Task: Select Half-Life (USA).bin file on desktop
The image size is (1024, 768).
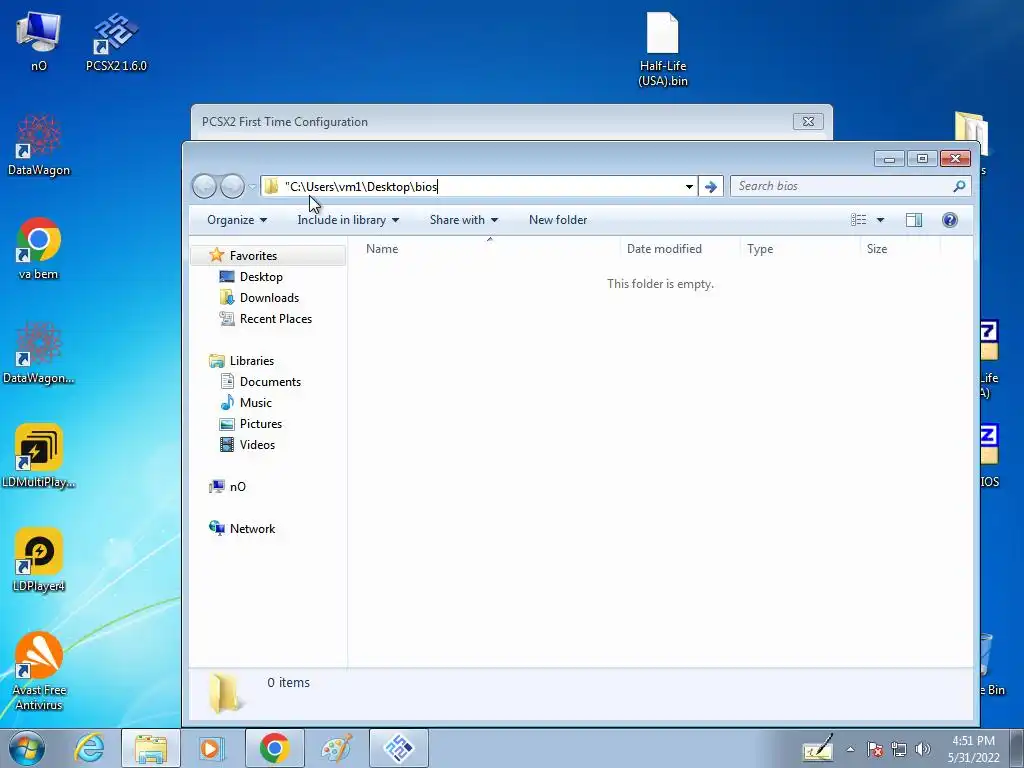Action: (662, 50)
